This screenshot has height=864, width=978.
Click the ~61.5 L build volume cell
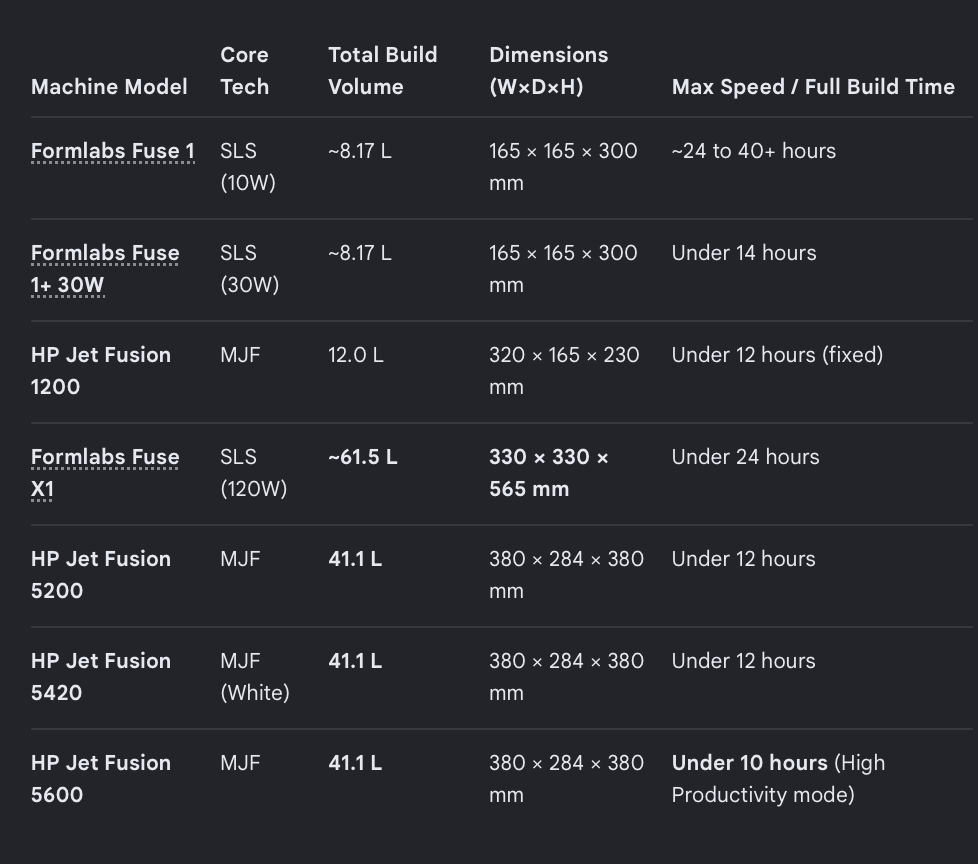[363, 457]
